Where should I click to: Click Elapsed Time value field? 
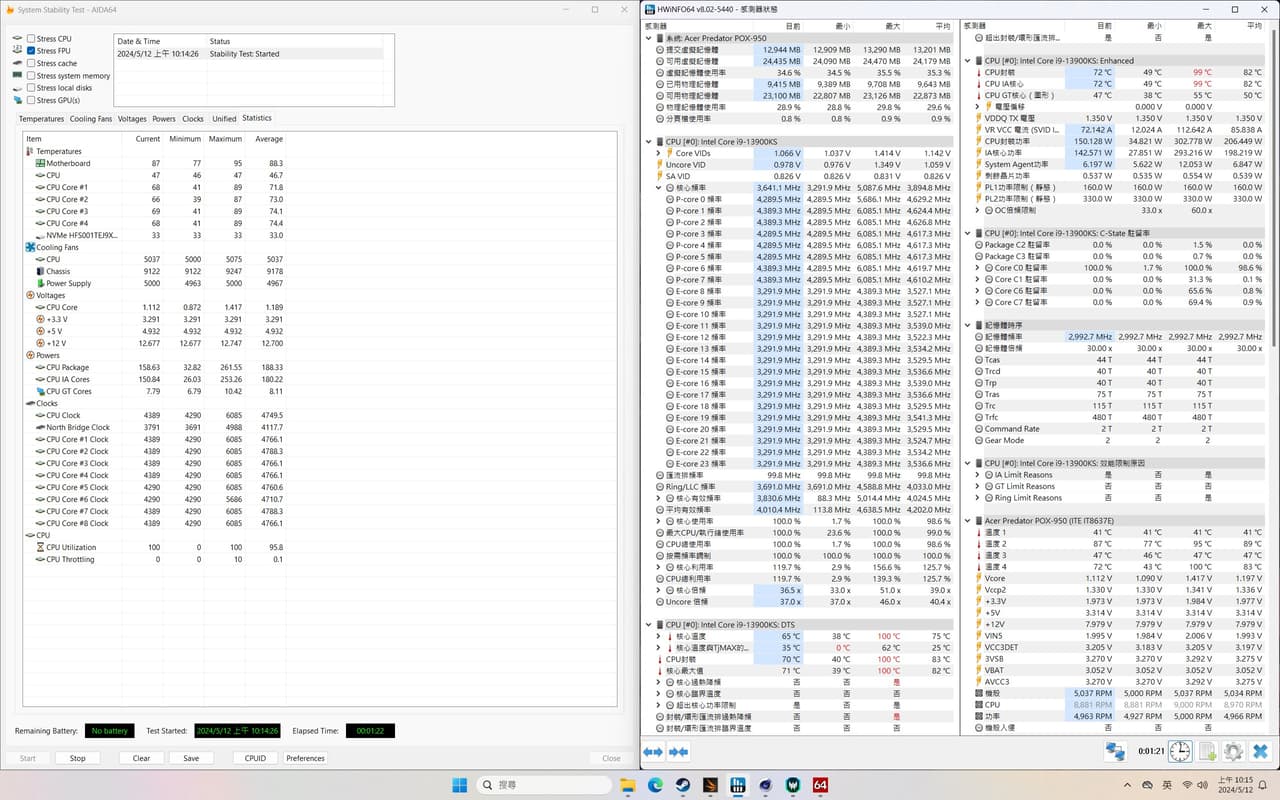tap(370, 731)
